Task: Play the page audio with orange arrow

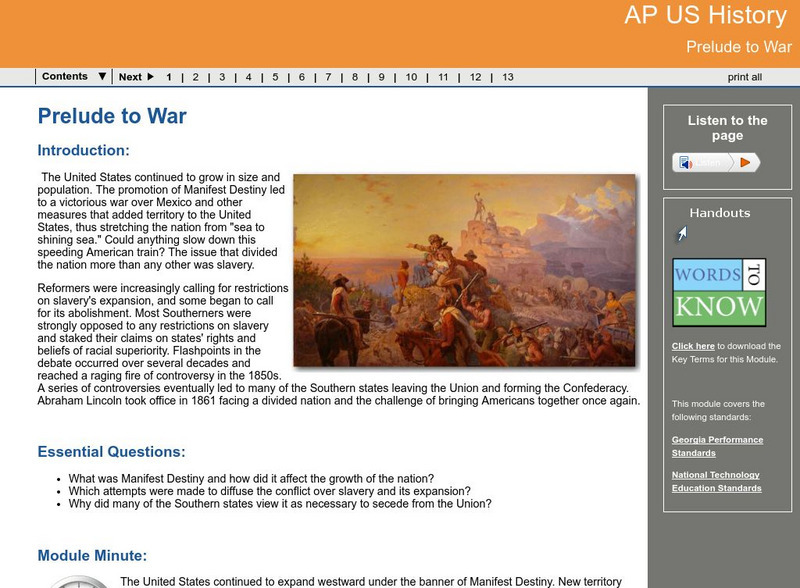Action: click(745, 162)
